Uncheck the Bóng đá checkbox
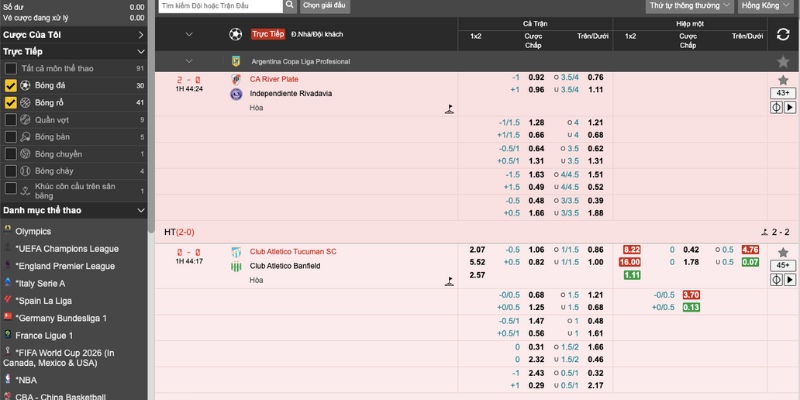The image size is (800, 400). pos(11,86)
